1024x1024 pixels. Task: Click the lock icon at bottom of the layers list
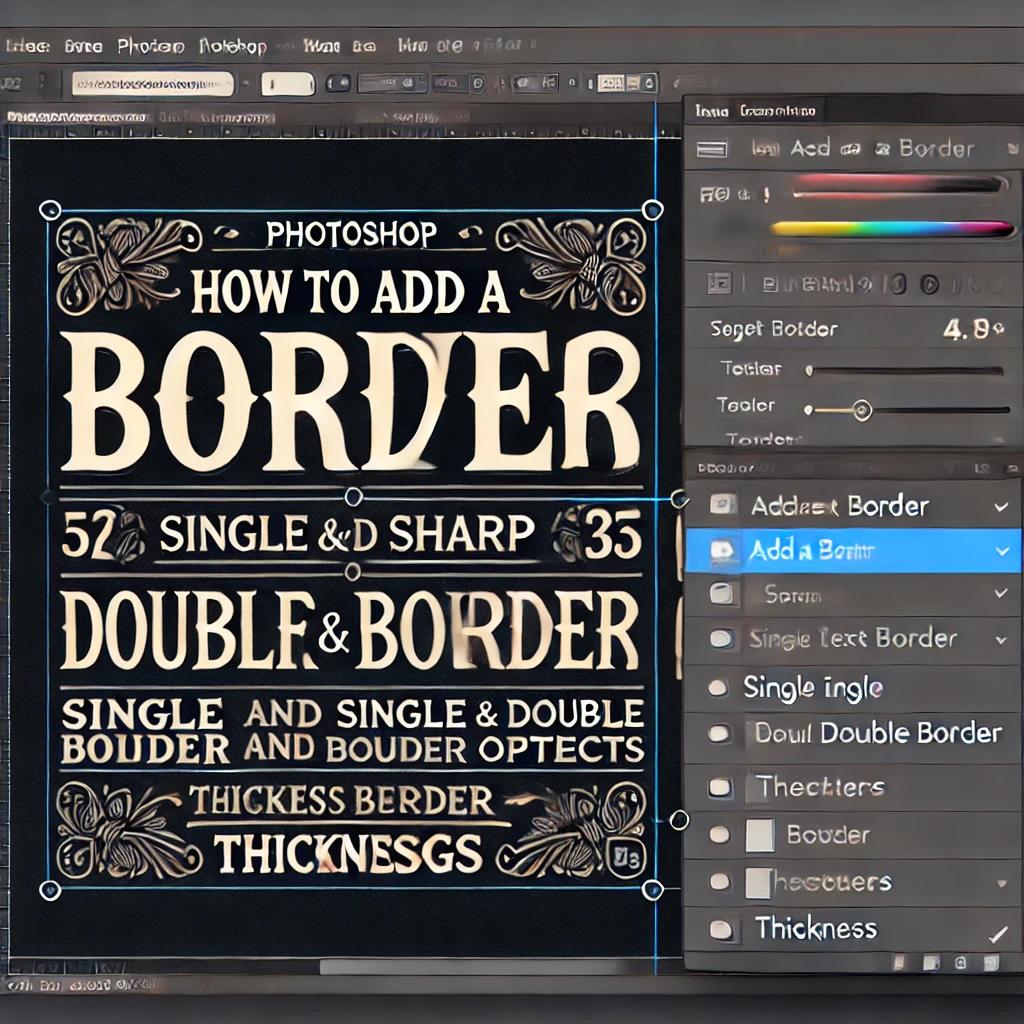pyautogui.click(x=961, y=962)
